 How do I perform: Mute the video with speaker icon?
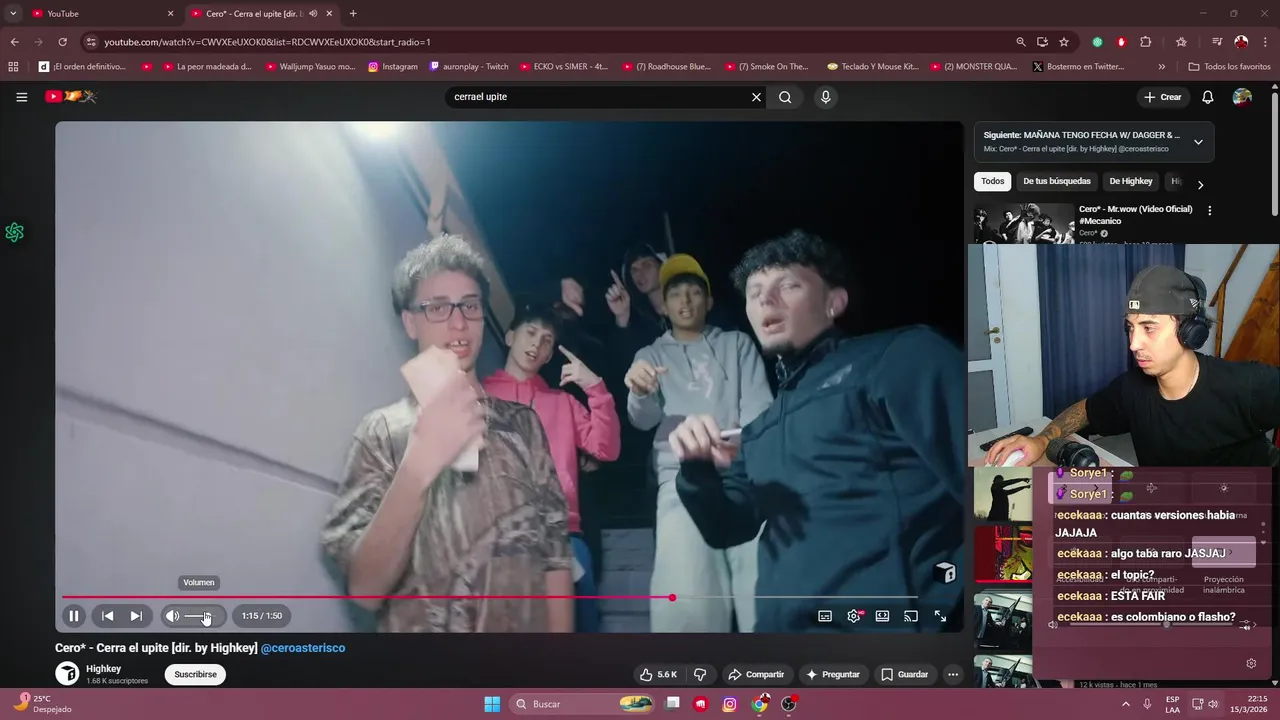[172, 616]
